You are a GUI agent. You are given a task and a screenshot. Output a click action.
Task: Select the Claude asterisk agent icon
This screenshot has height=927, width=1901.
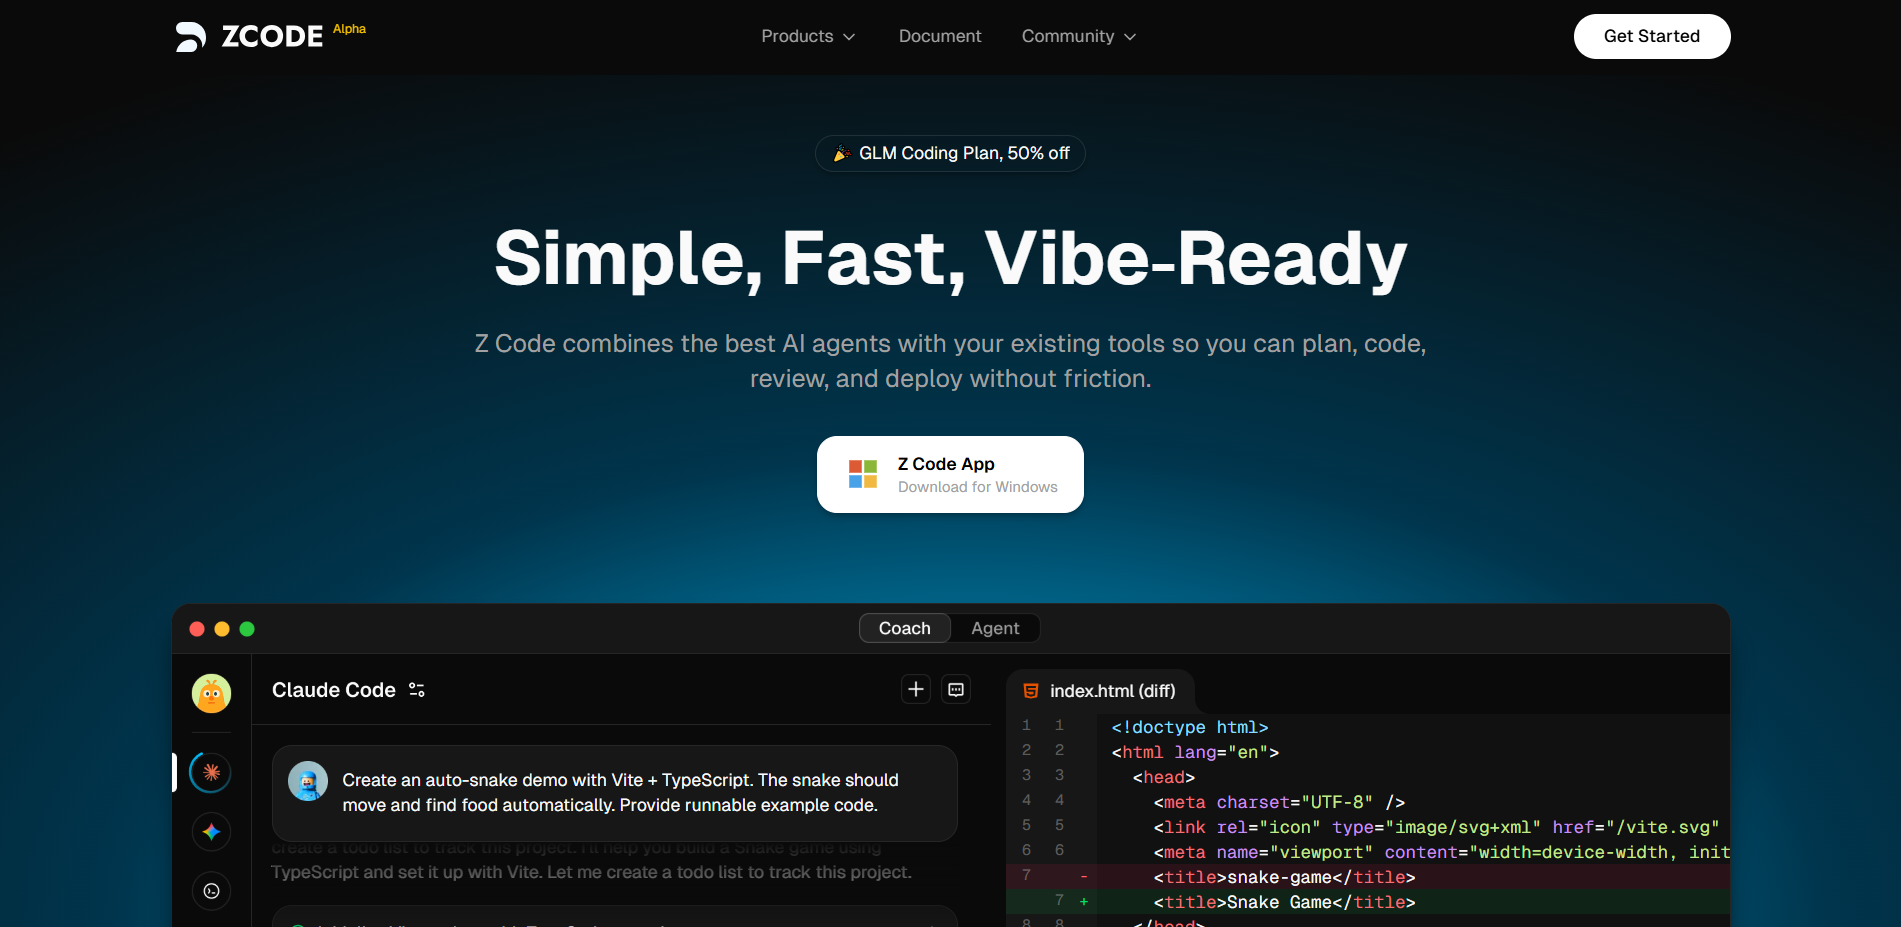coord(211,772)
